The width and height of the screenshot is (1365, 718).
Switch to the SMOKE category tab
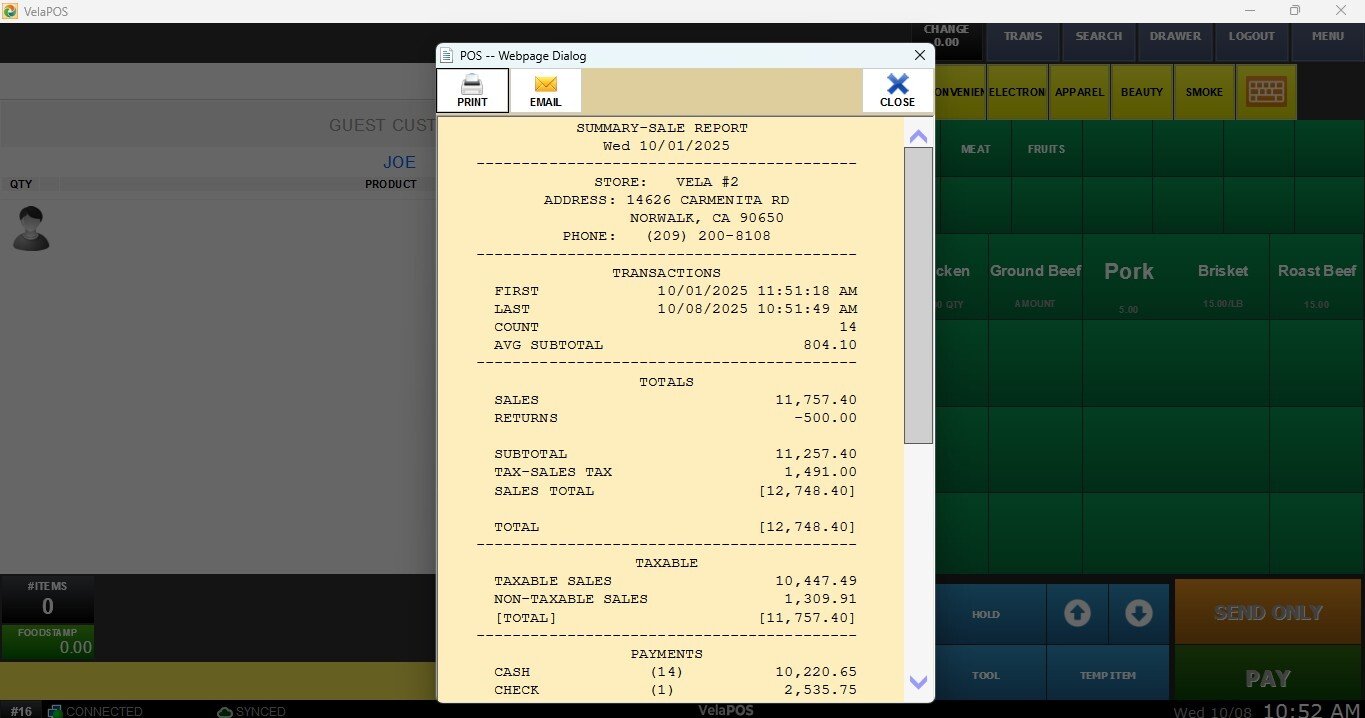tap(1204, 92)
